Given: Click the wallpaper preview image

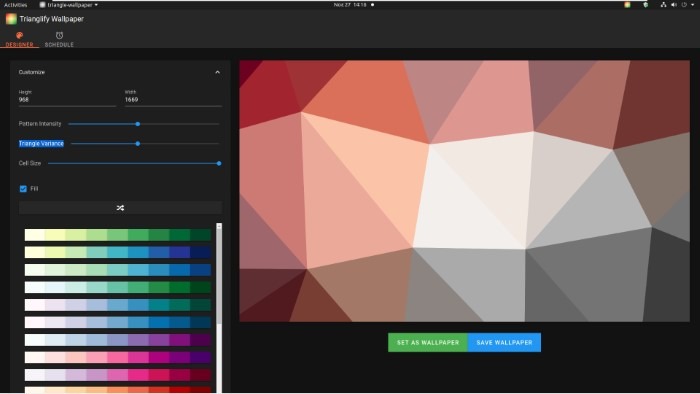Looking at the screenshot, I should (x=464, y=191).
